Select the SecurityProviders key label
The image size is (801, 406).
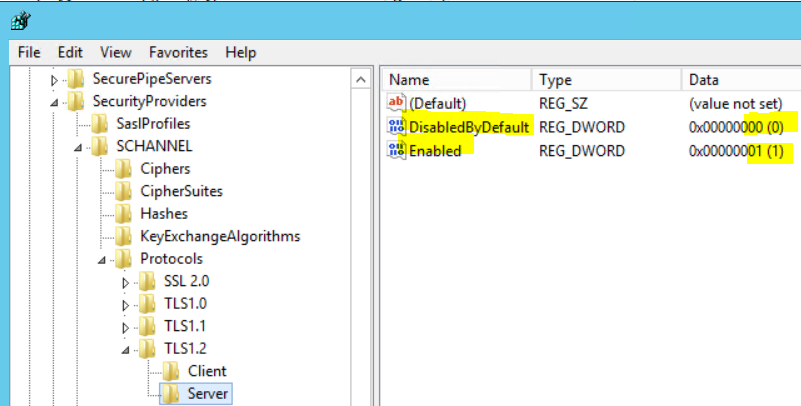tap(149, 101)
